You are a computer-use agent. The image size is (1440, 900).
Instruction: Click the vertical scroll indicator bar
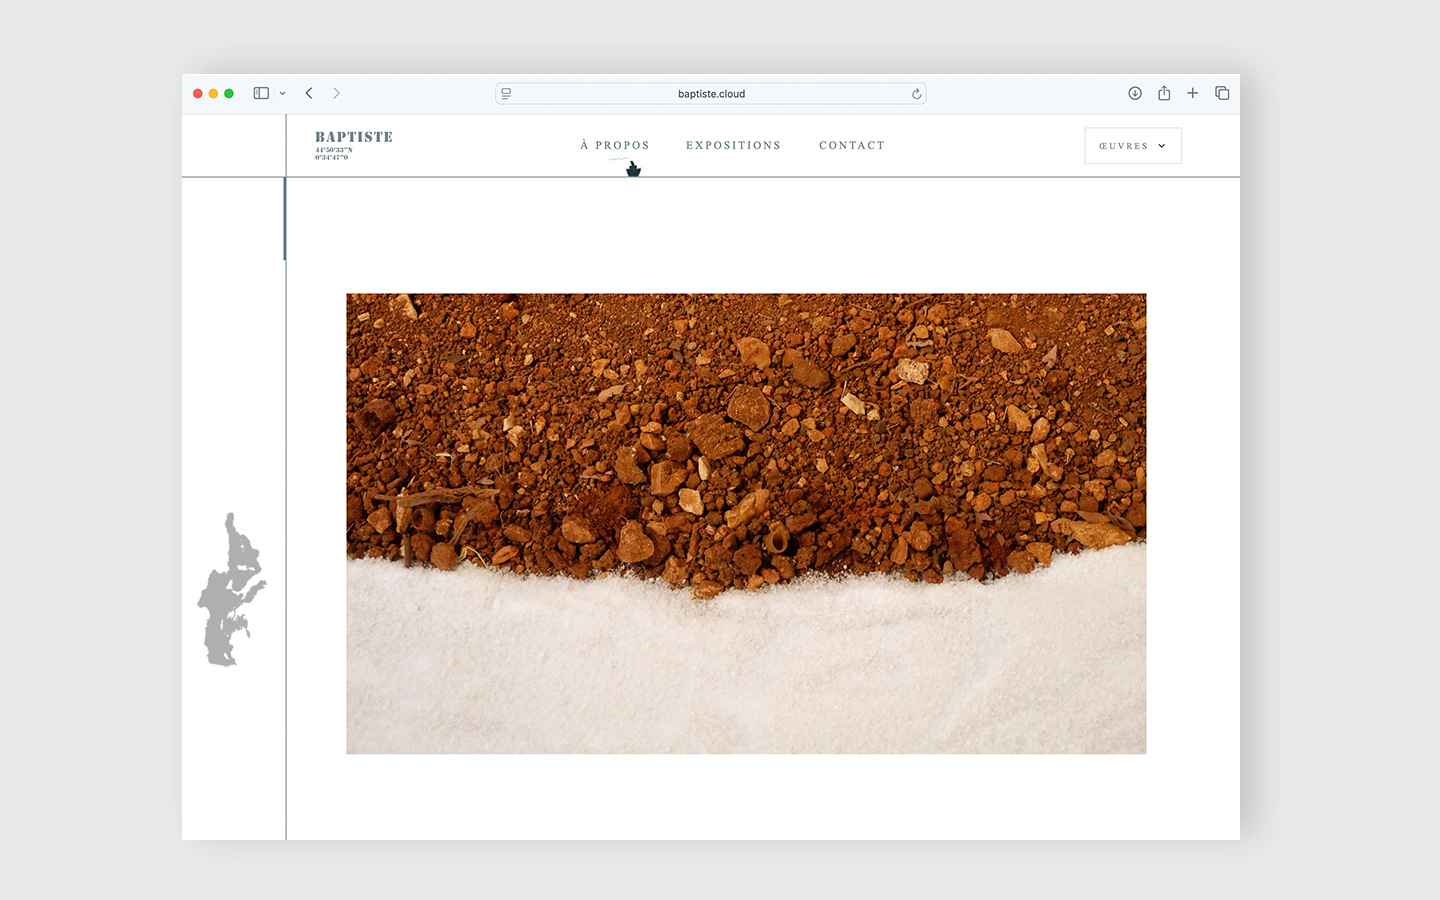tap(285, 219)
